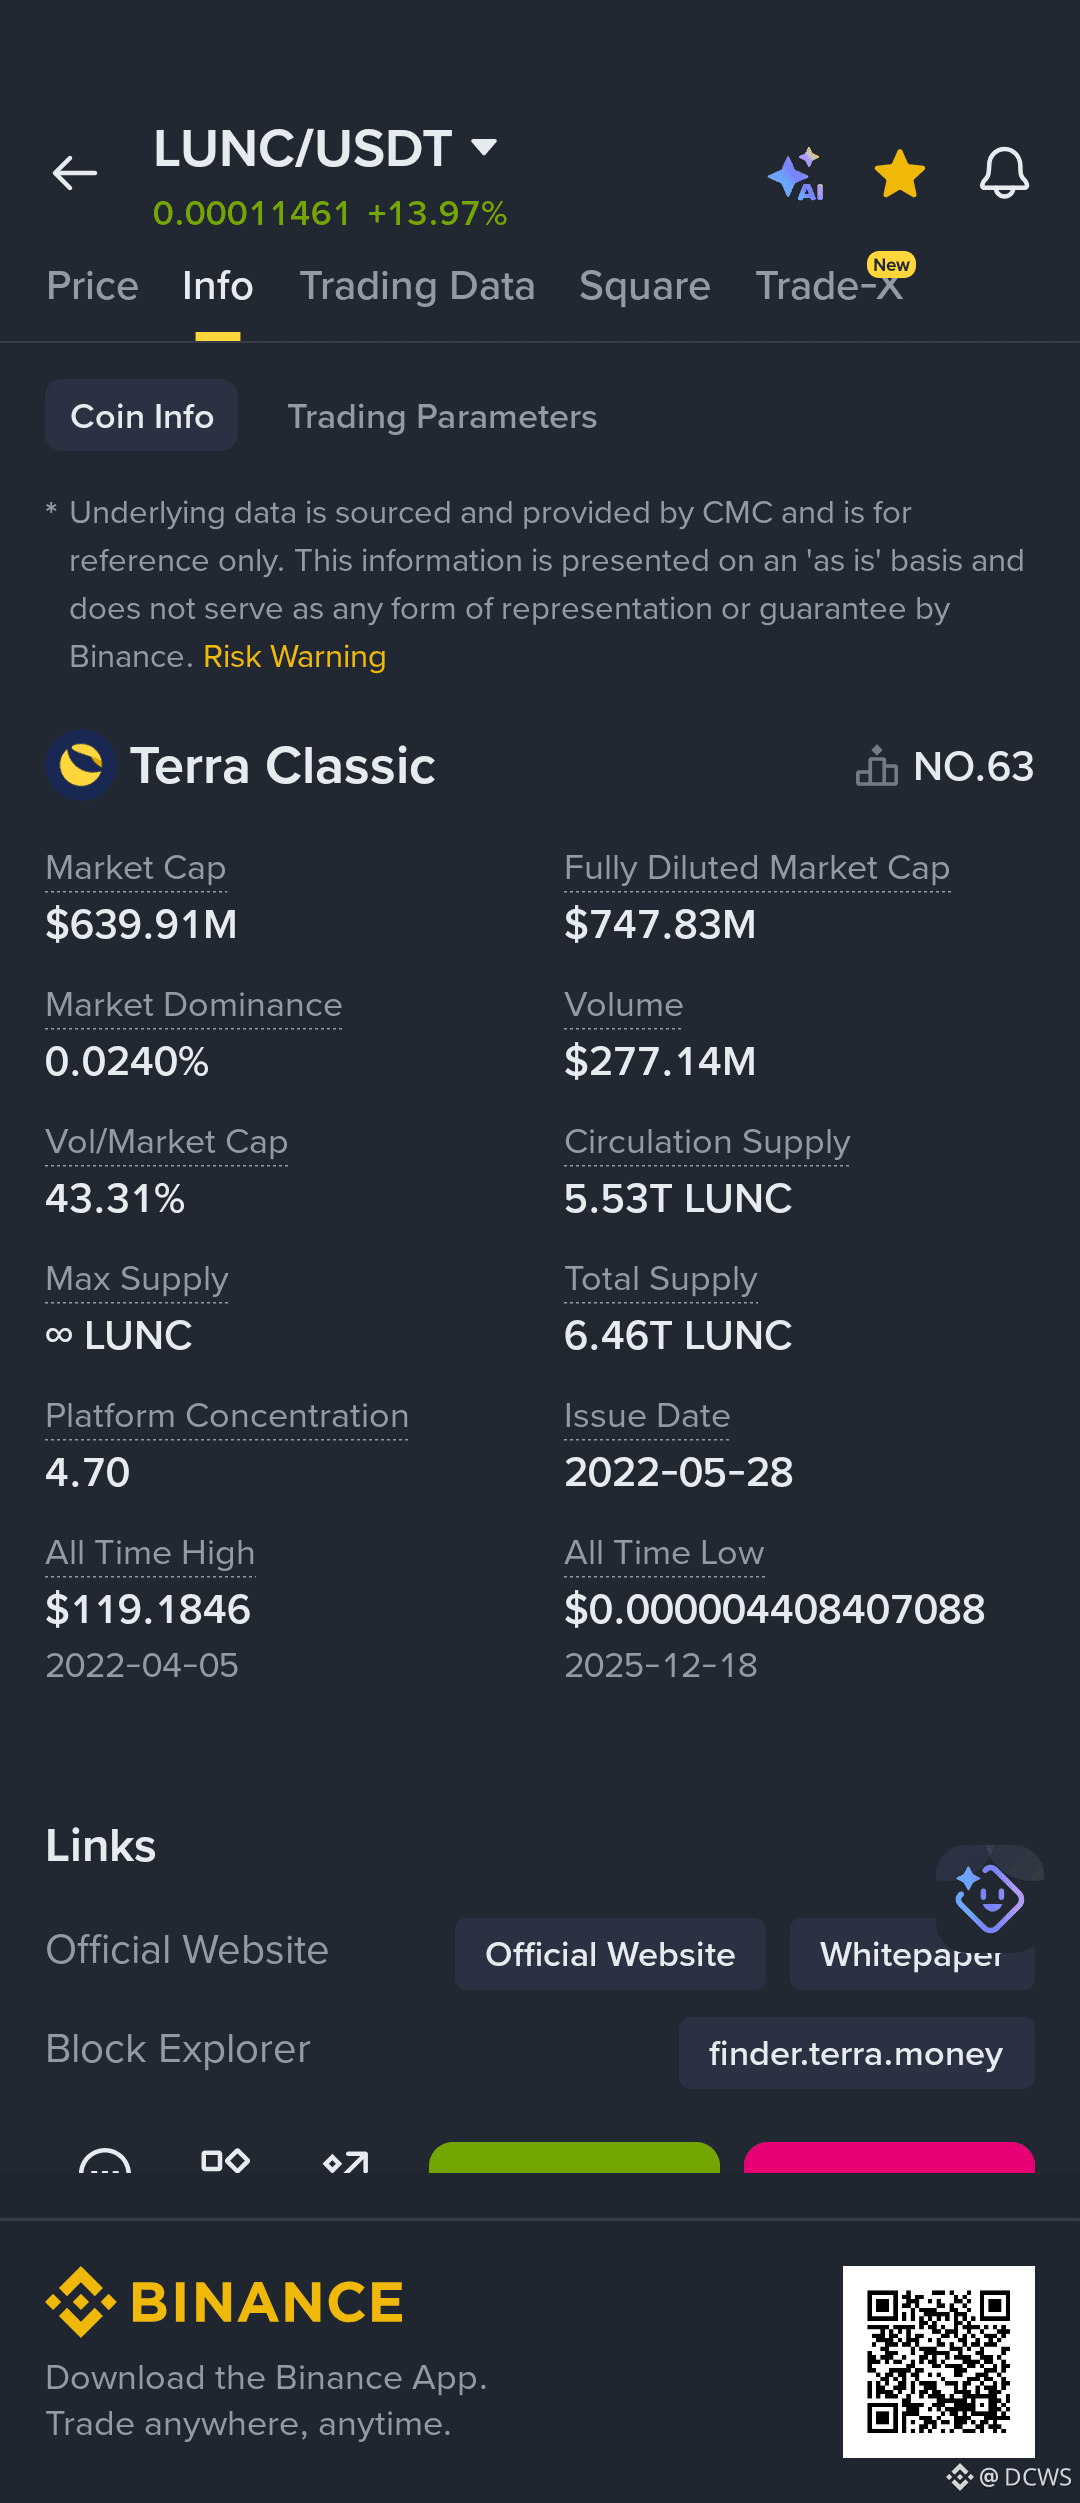Open the AI assistant sparkle icon
Screen dimensions: 1080x2503
click(x=796, y=174)
